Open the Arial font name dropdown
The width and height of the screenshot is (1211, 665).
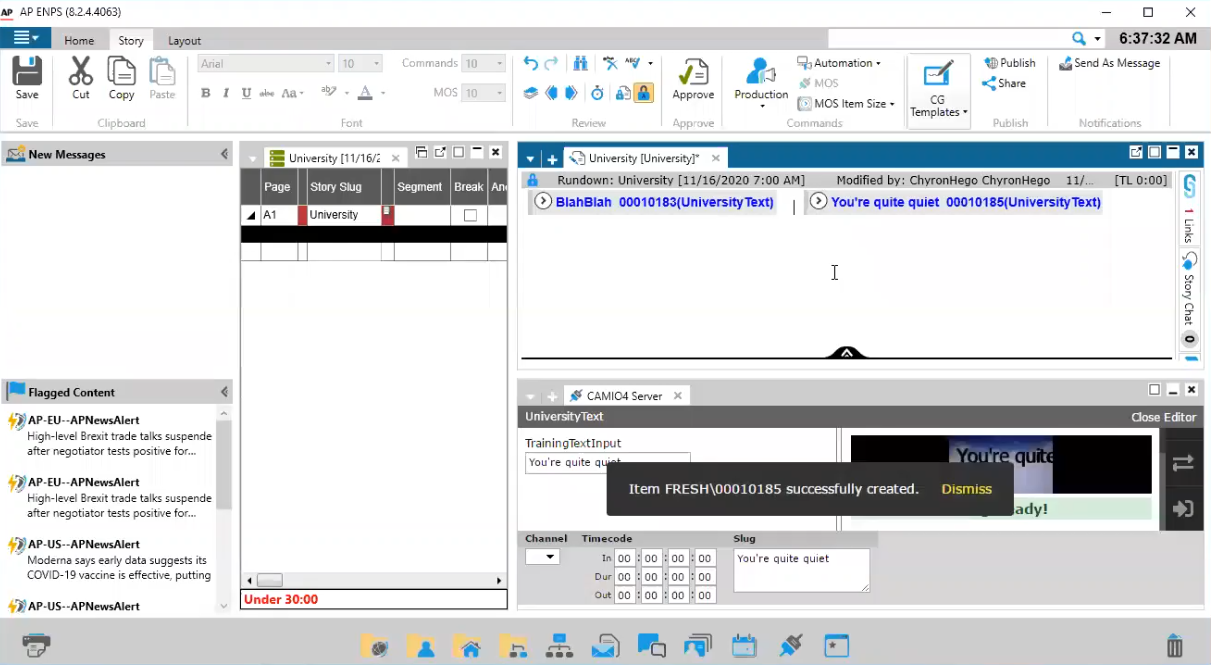328,63
